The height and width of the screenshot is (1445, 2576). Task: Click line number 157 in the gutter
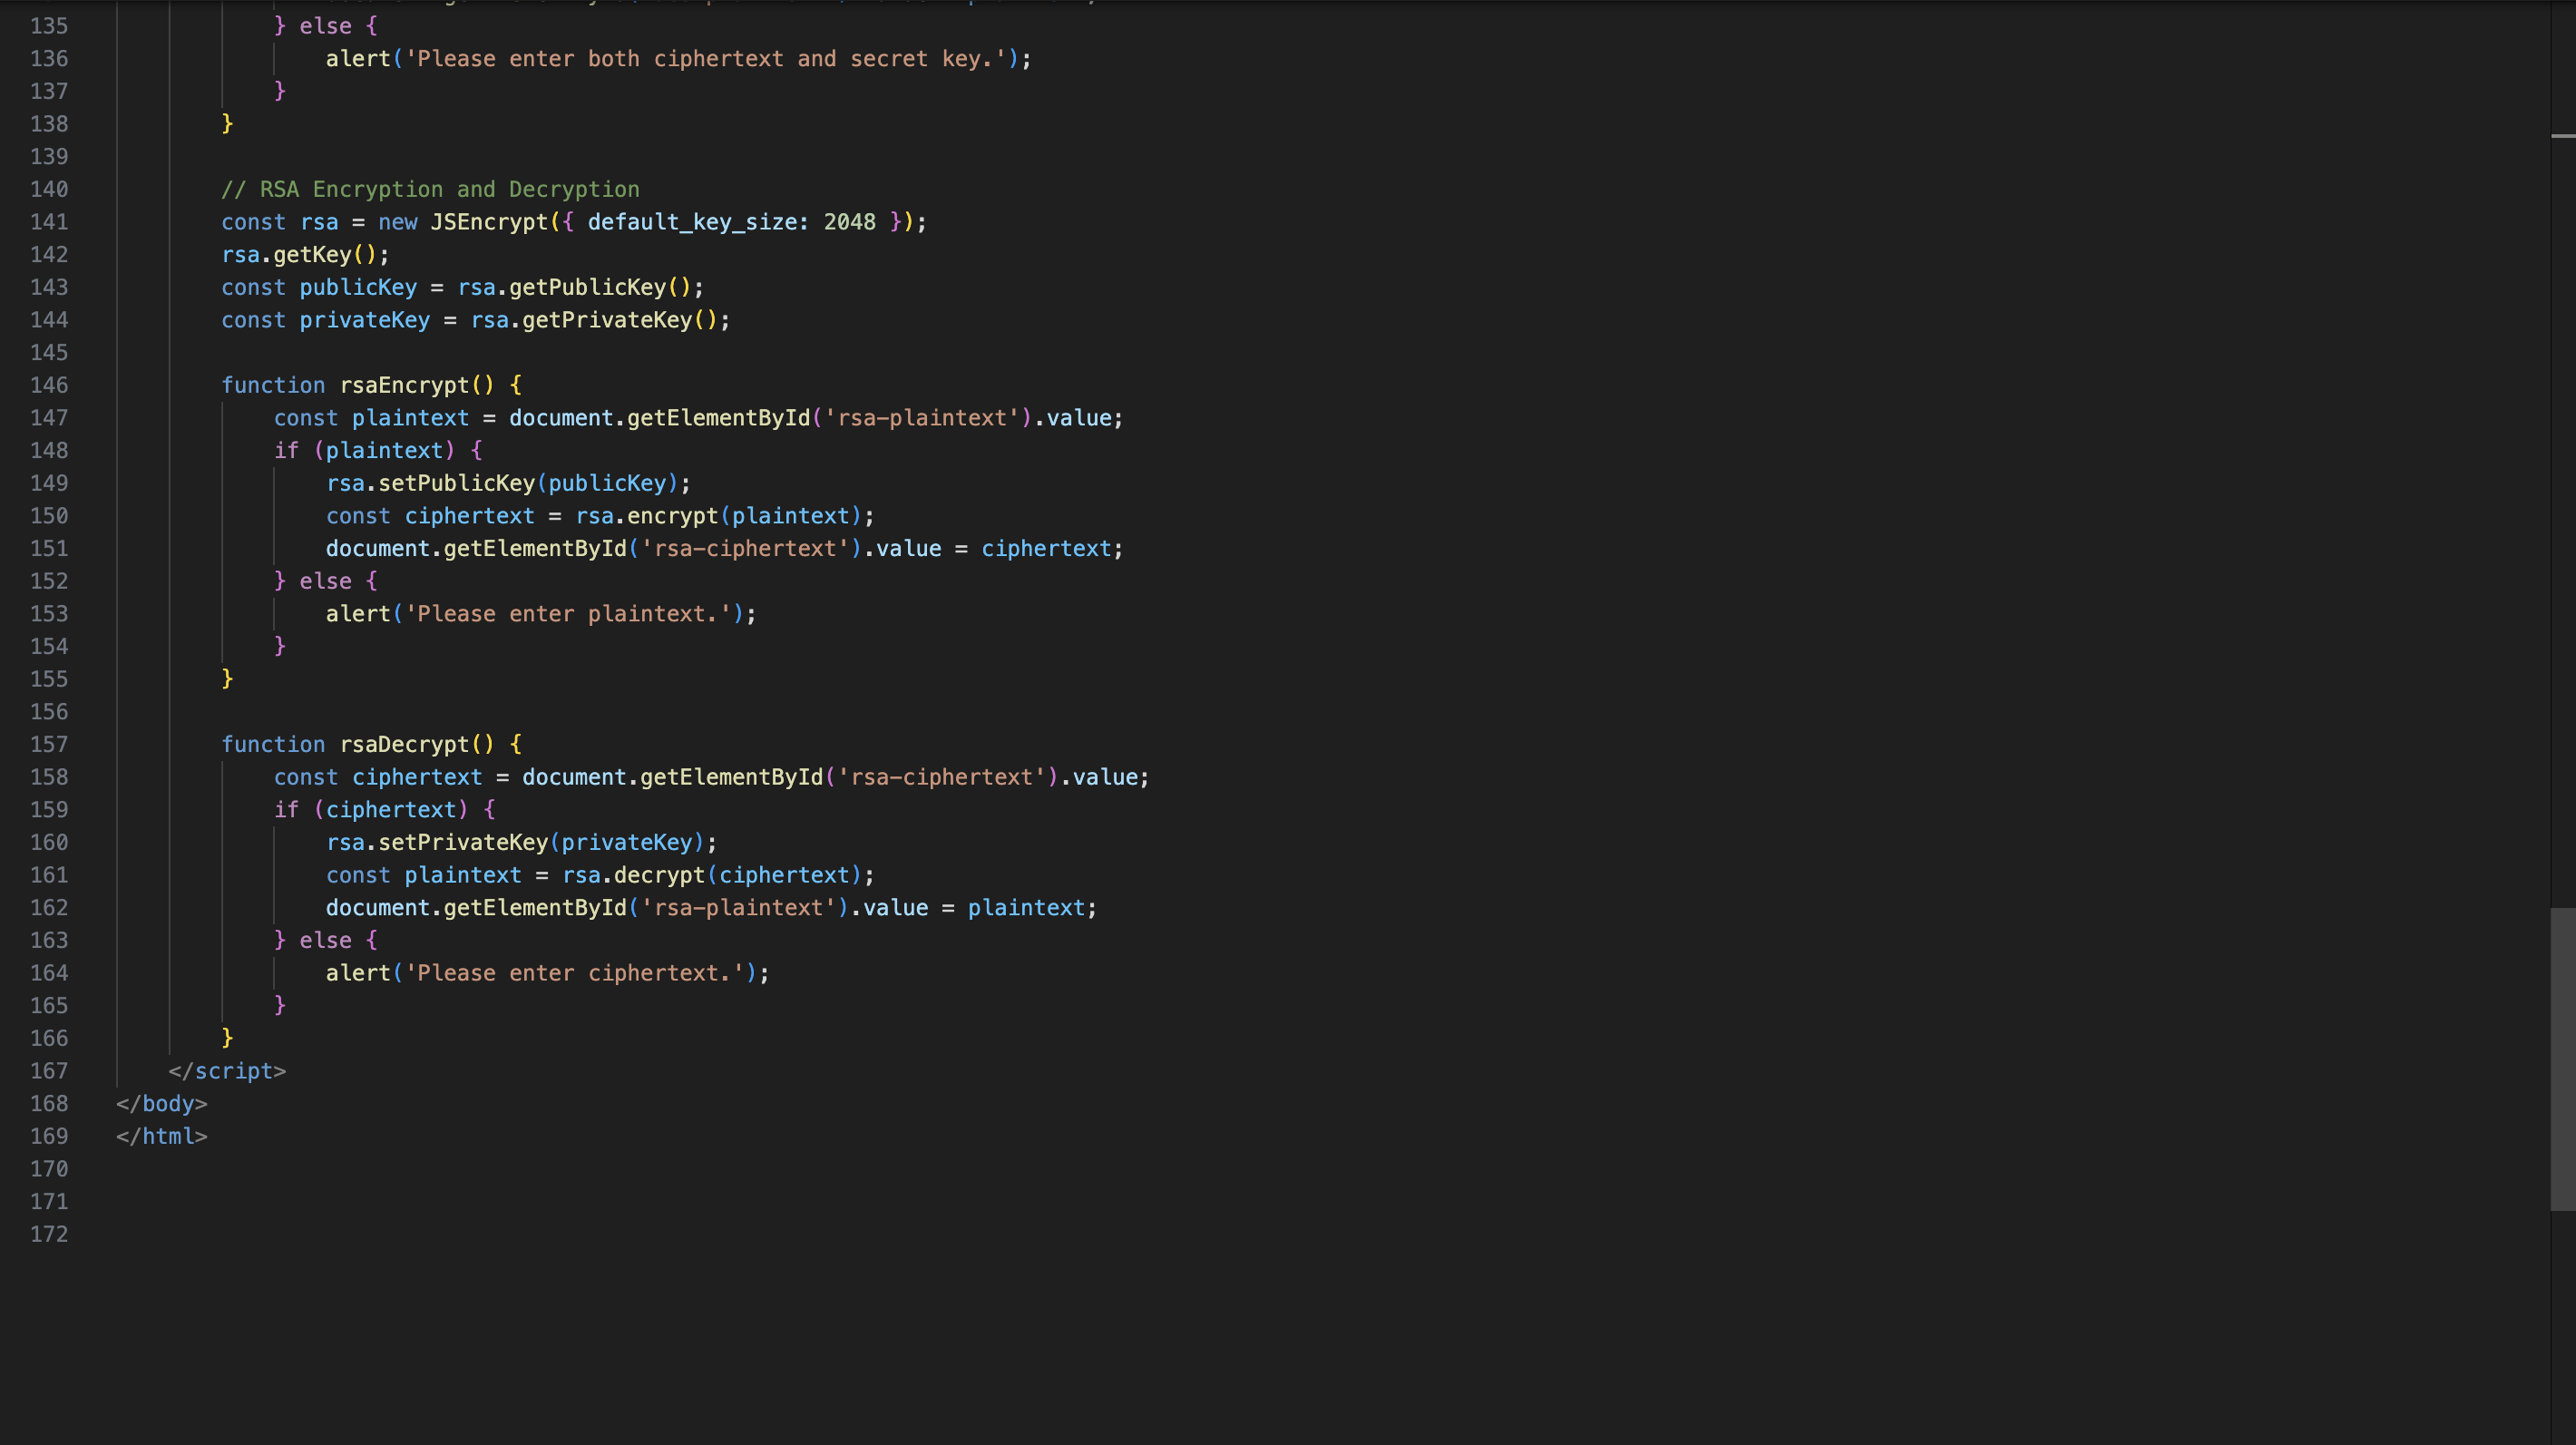click(49, 744)
